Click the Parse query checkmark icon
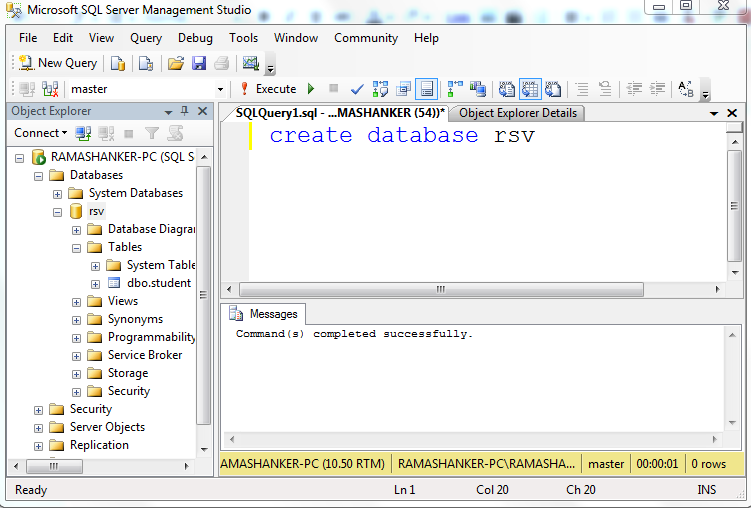Viewport: 751px width, 508px height. click(x=357, y=89)
